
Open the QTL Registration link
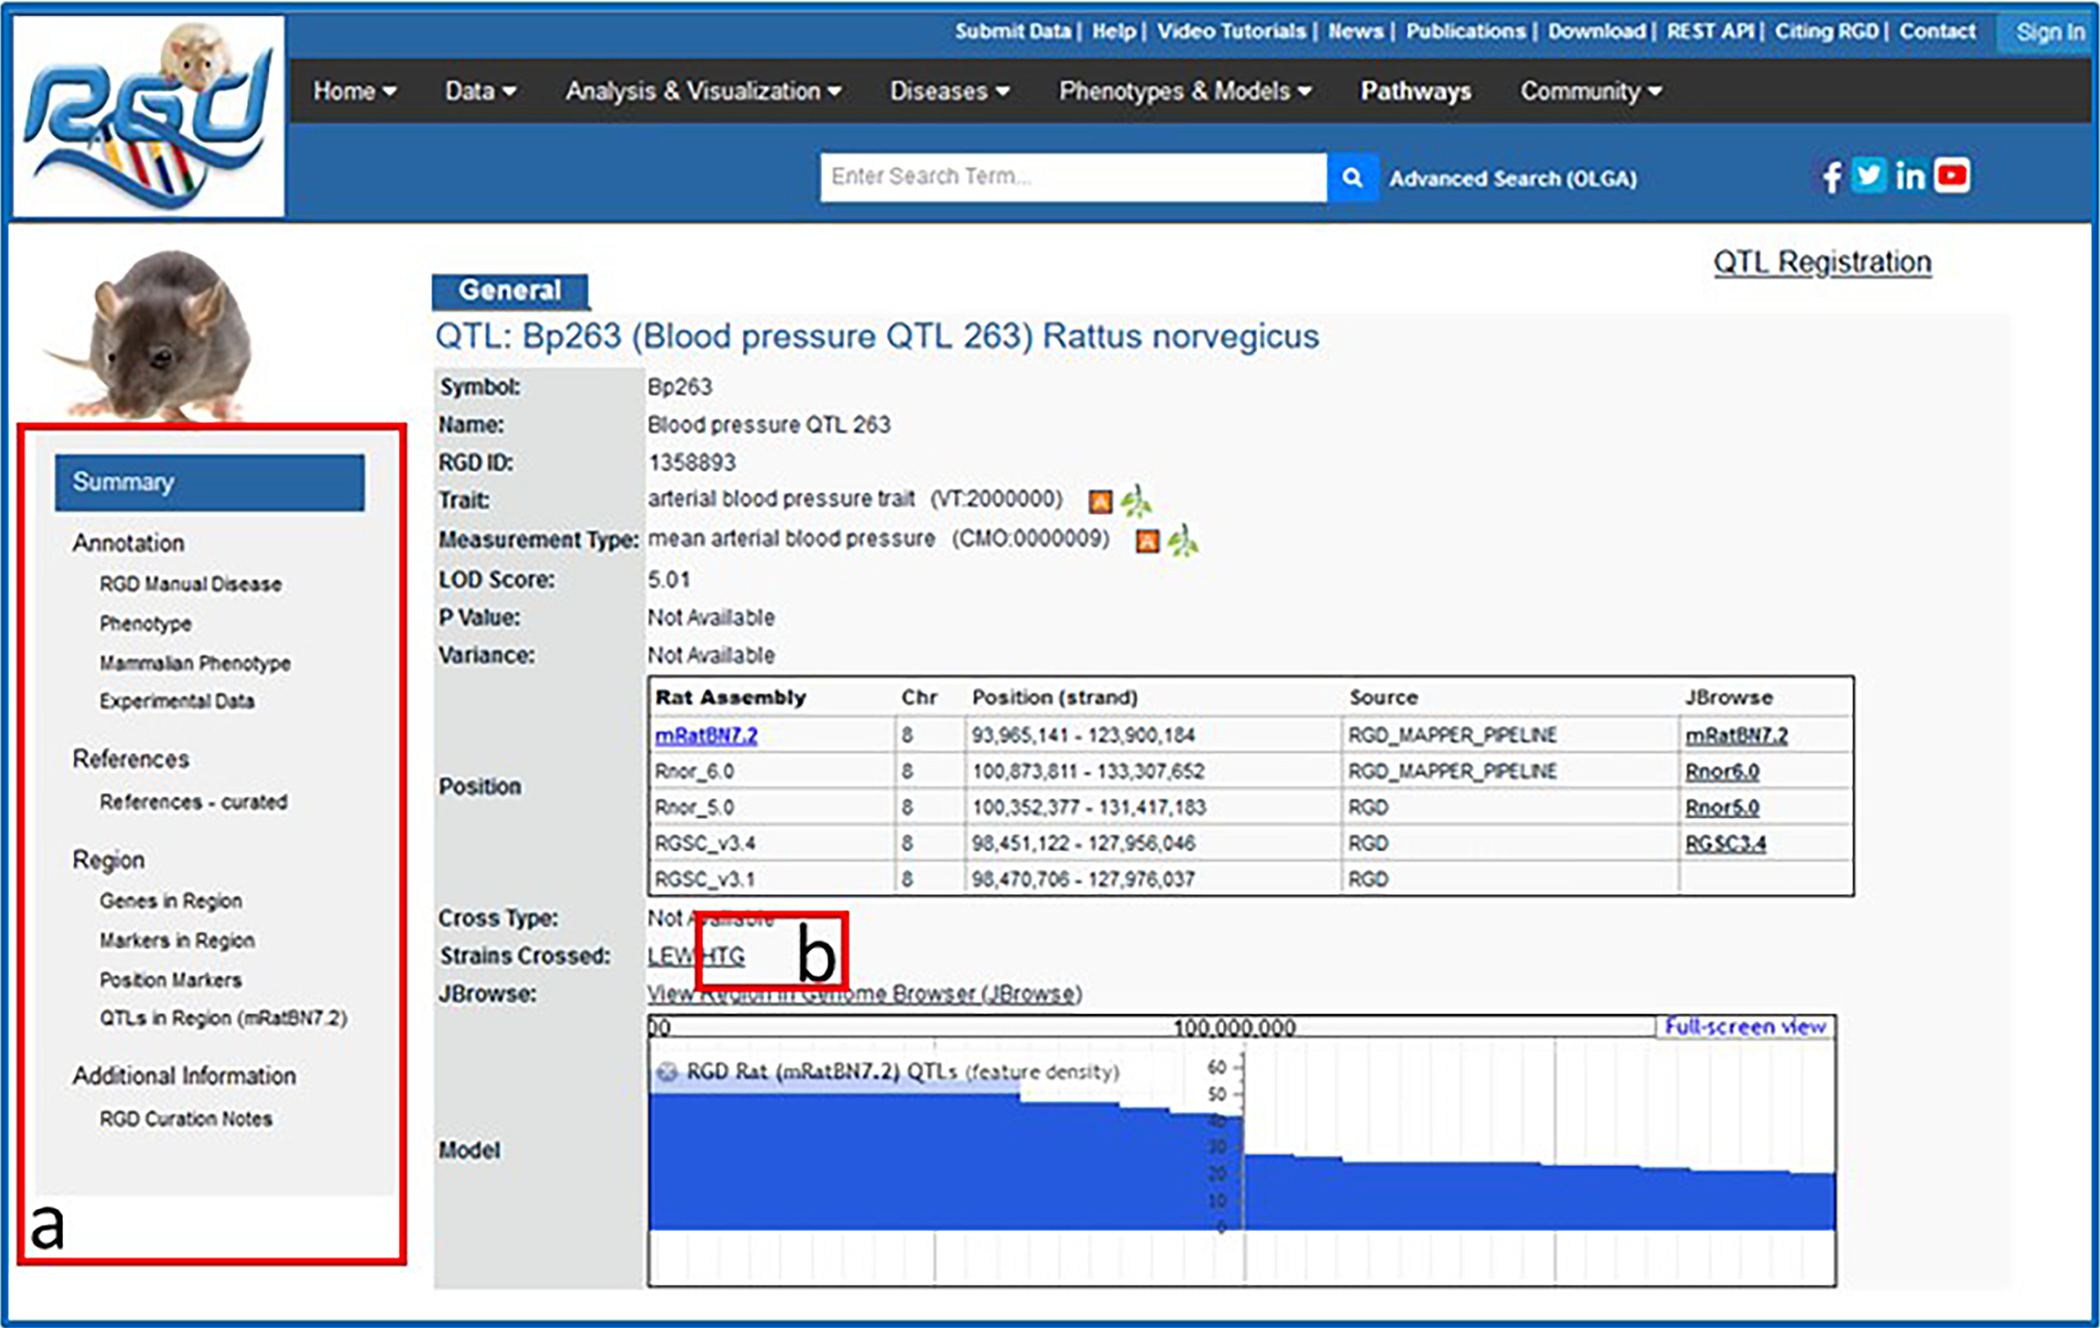pyautogui.click(x=1822, y=263)
